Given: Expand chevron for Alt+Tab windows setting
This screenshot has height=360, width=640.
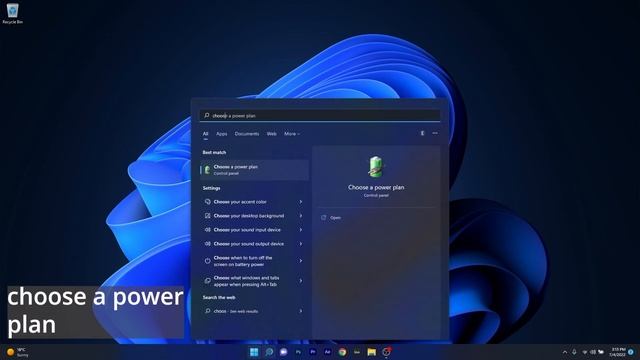Looking at the screenshot, I should pos(301,281).
